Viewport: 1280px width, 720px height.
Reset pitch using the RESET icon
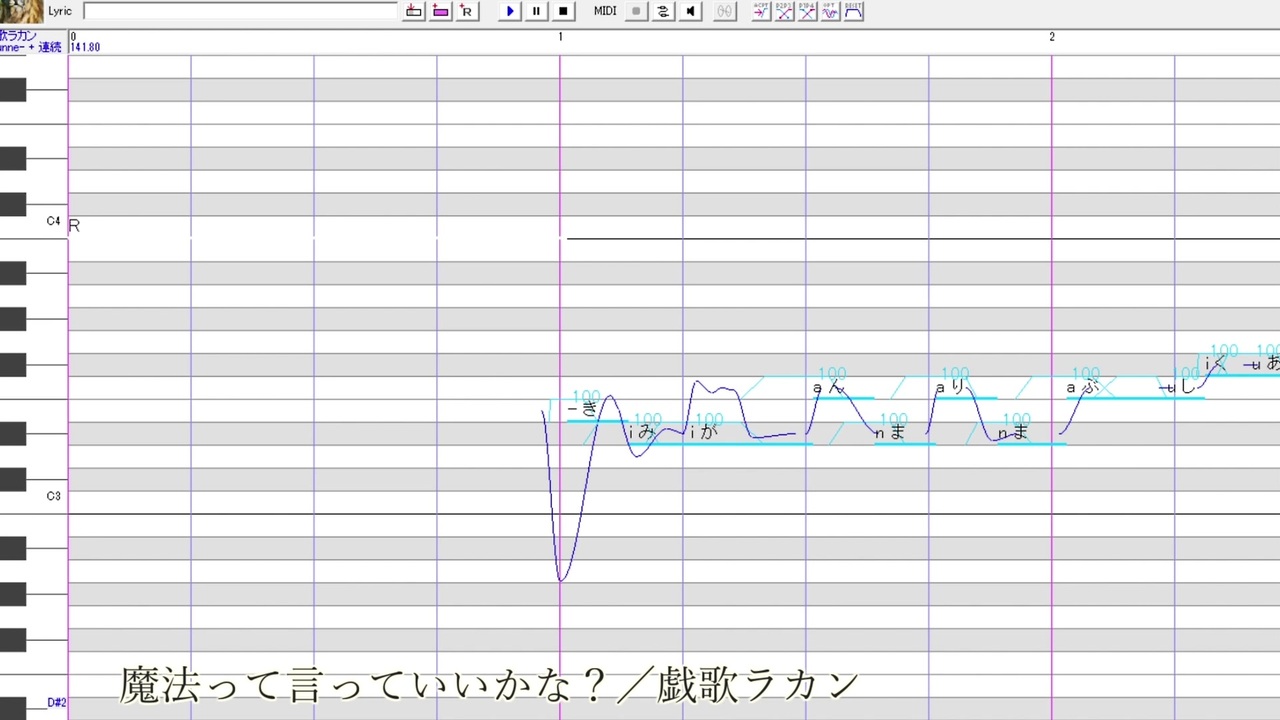[x=852, y=11]
